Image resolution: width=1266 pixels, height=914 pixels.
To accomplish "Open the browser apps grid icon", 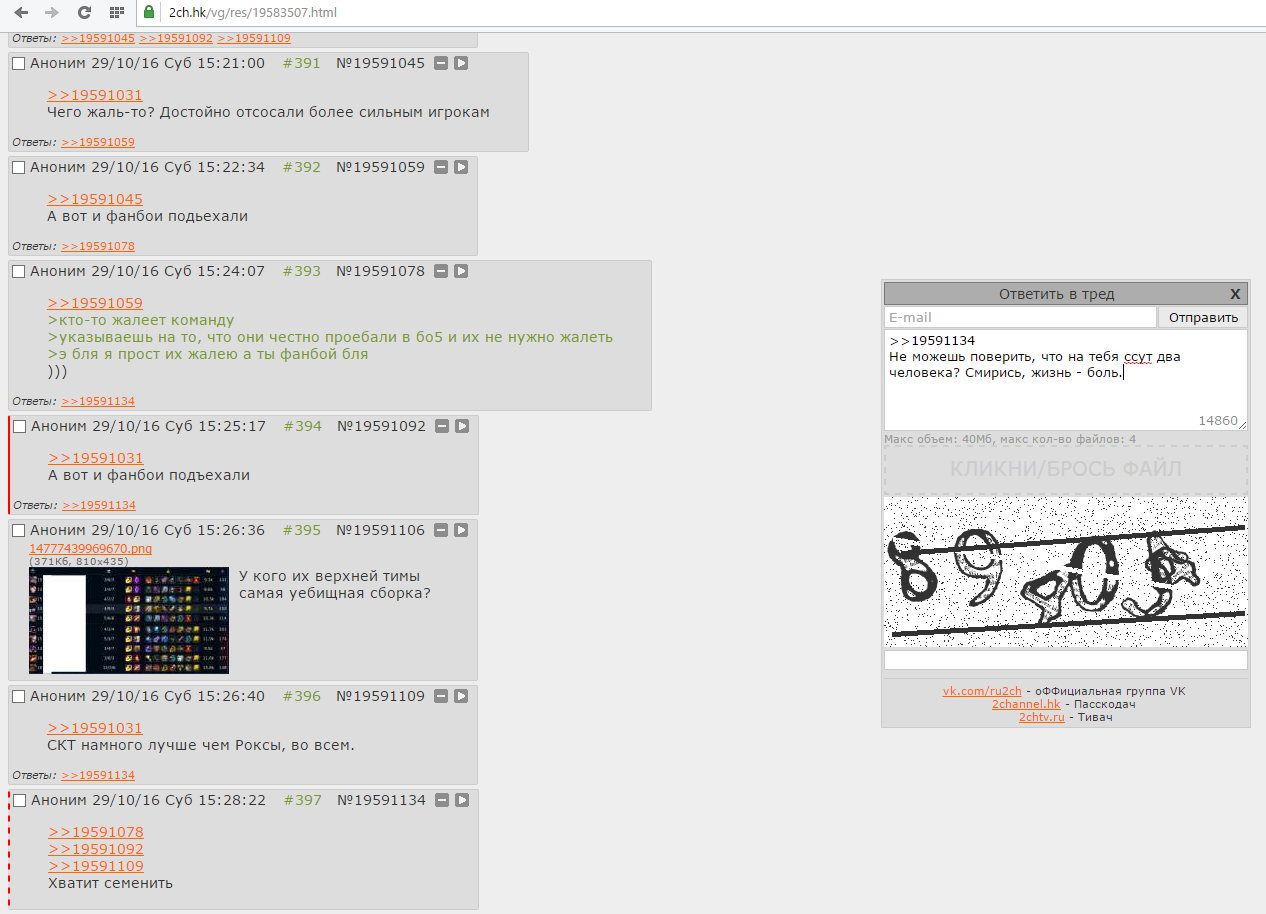I will tap(117, 12).
